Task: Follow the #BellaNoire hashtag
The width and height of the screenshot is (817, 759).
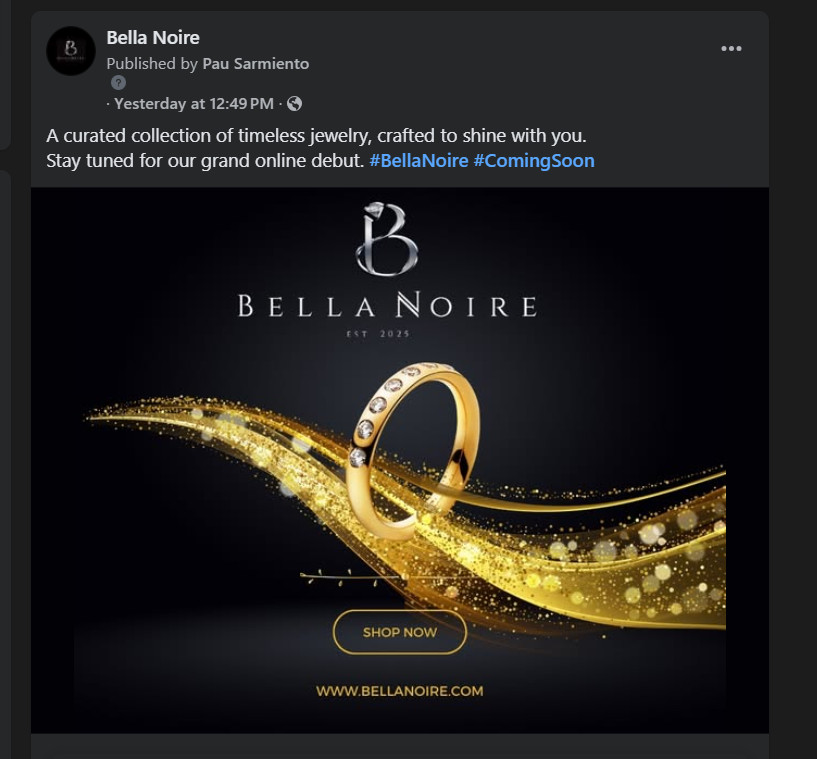Action: (418, 161)
